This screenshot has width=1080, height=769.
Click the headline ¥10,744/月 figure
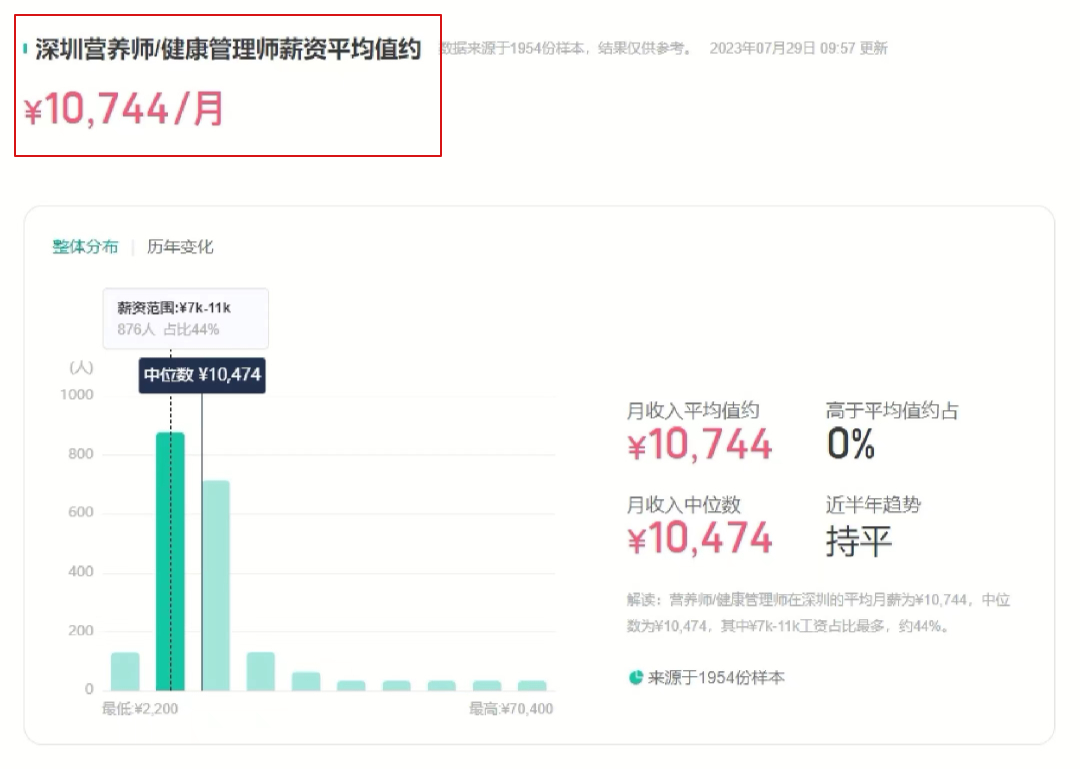125,109
